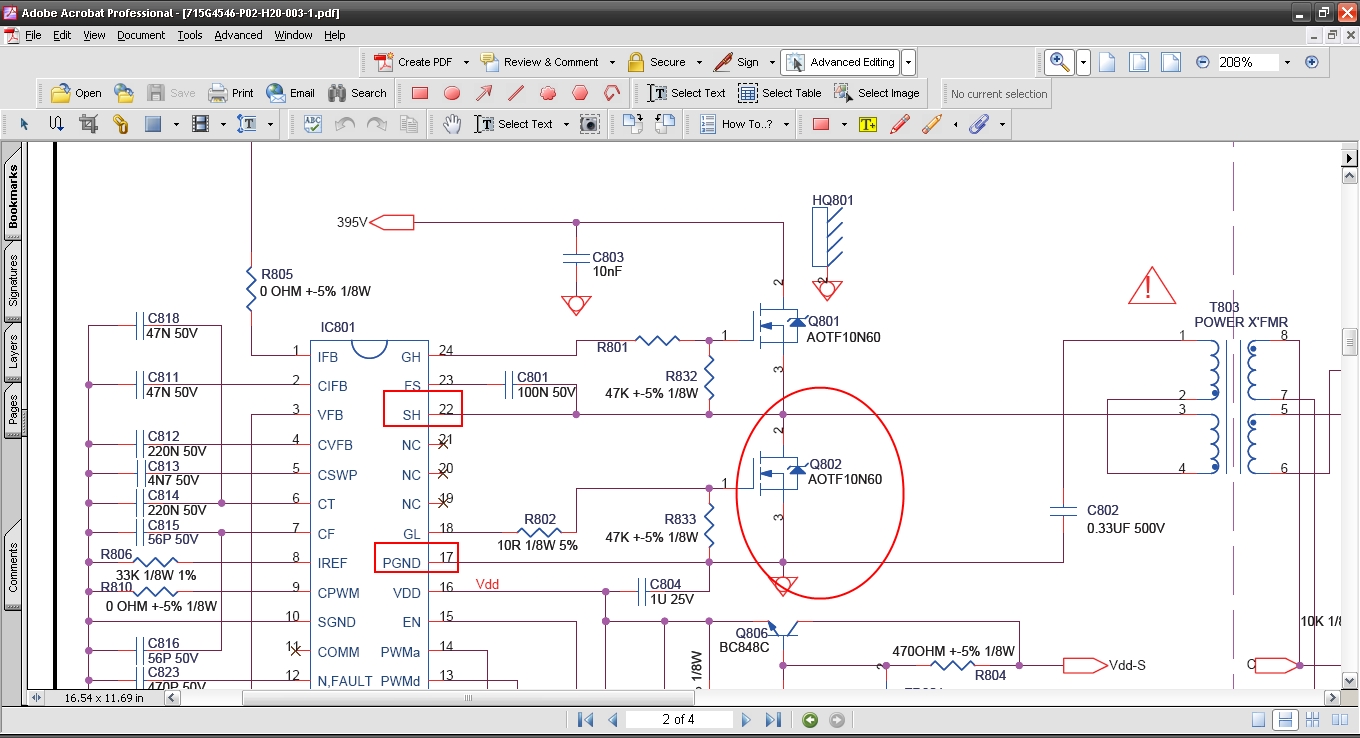This screenshot has width=1360, height=738.
Task: Select the yellow Text Box tool
Action: (867, 124)
